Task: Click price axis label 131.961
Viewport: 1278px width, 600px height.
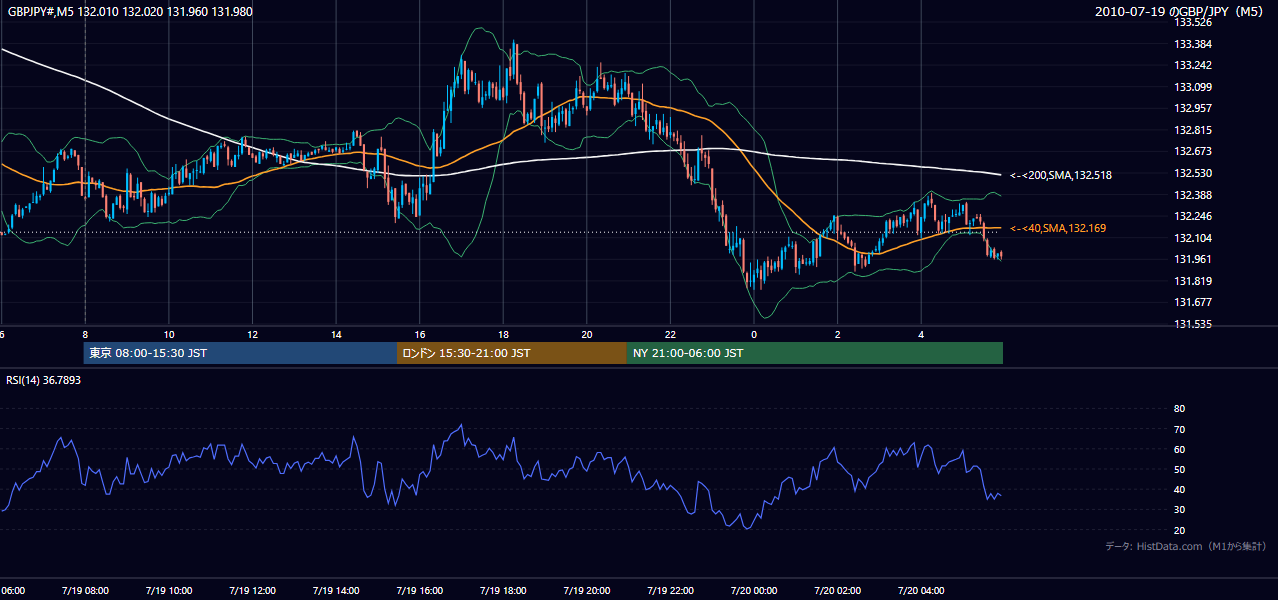Action: (1192, 259)
